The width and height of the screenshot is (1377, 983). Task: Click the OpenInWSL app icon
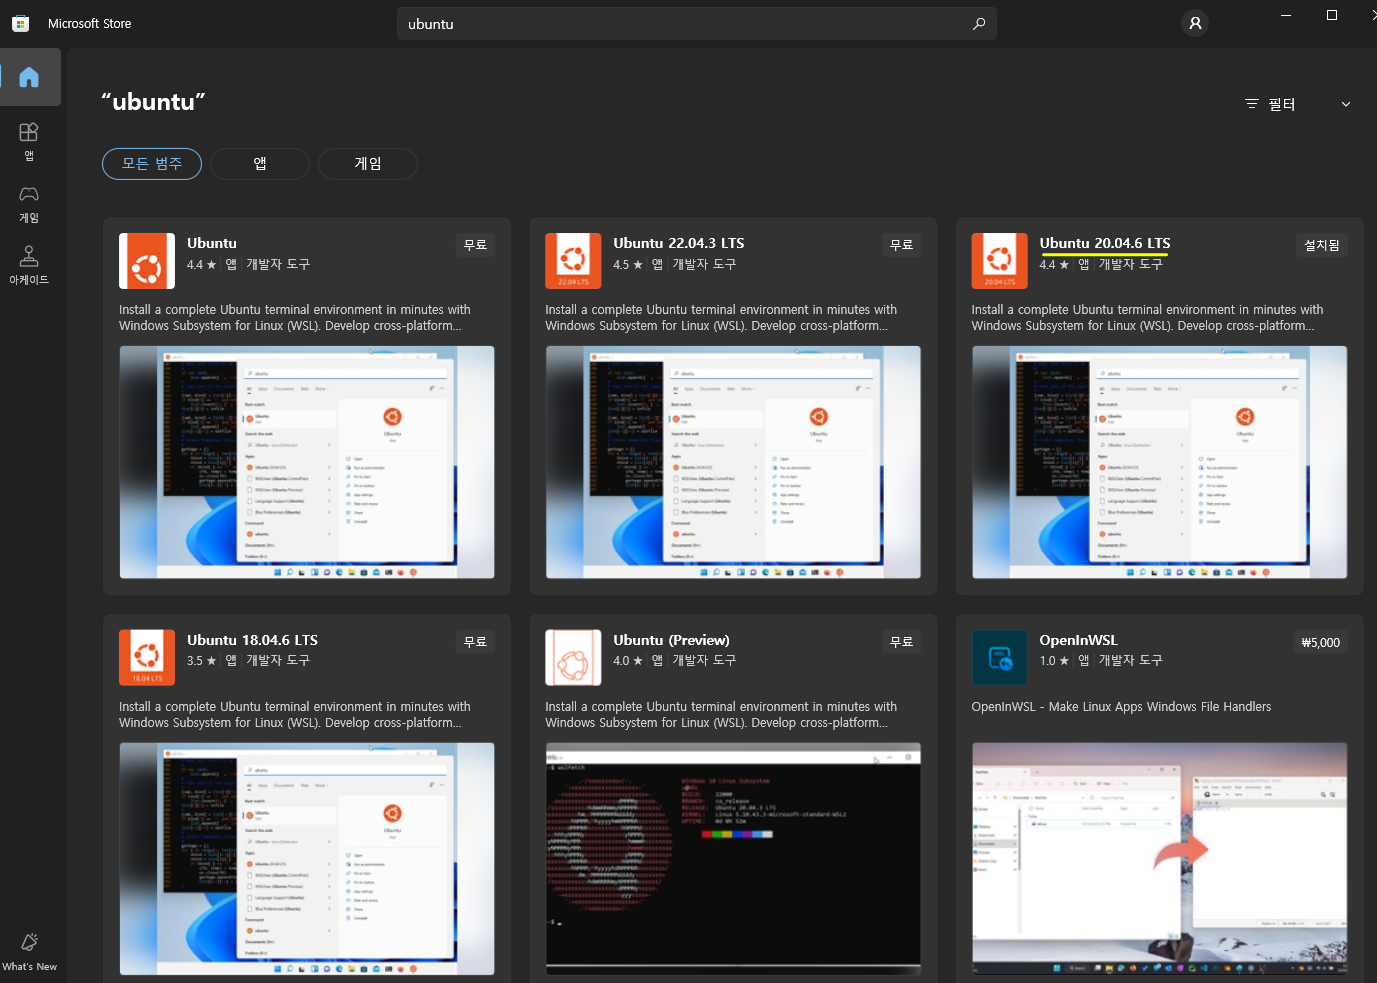(999, 658)
